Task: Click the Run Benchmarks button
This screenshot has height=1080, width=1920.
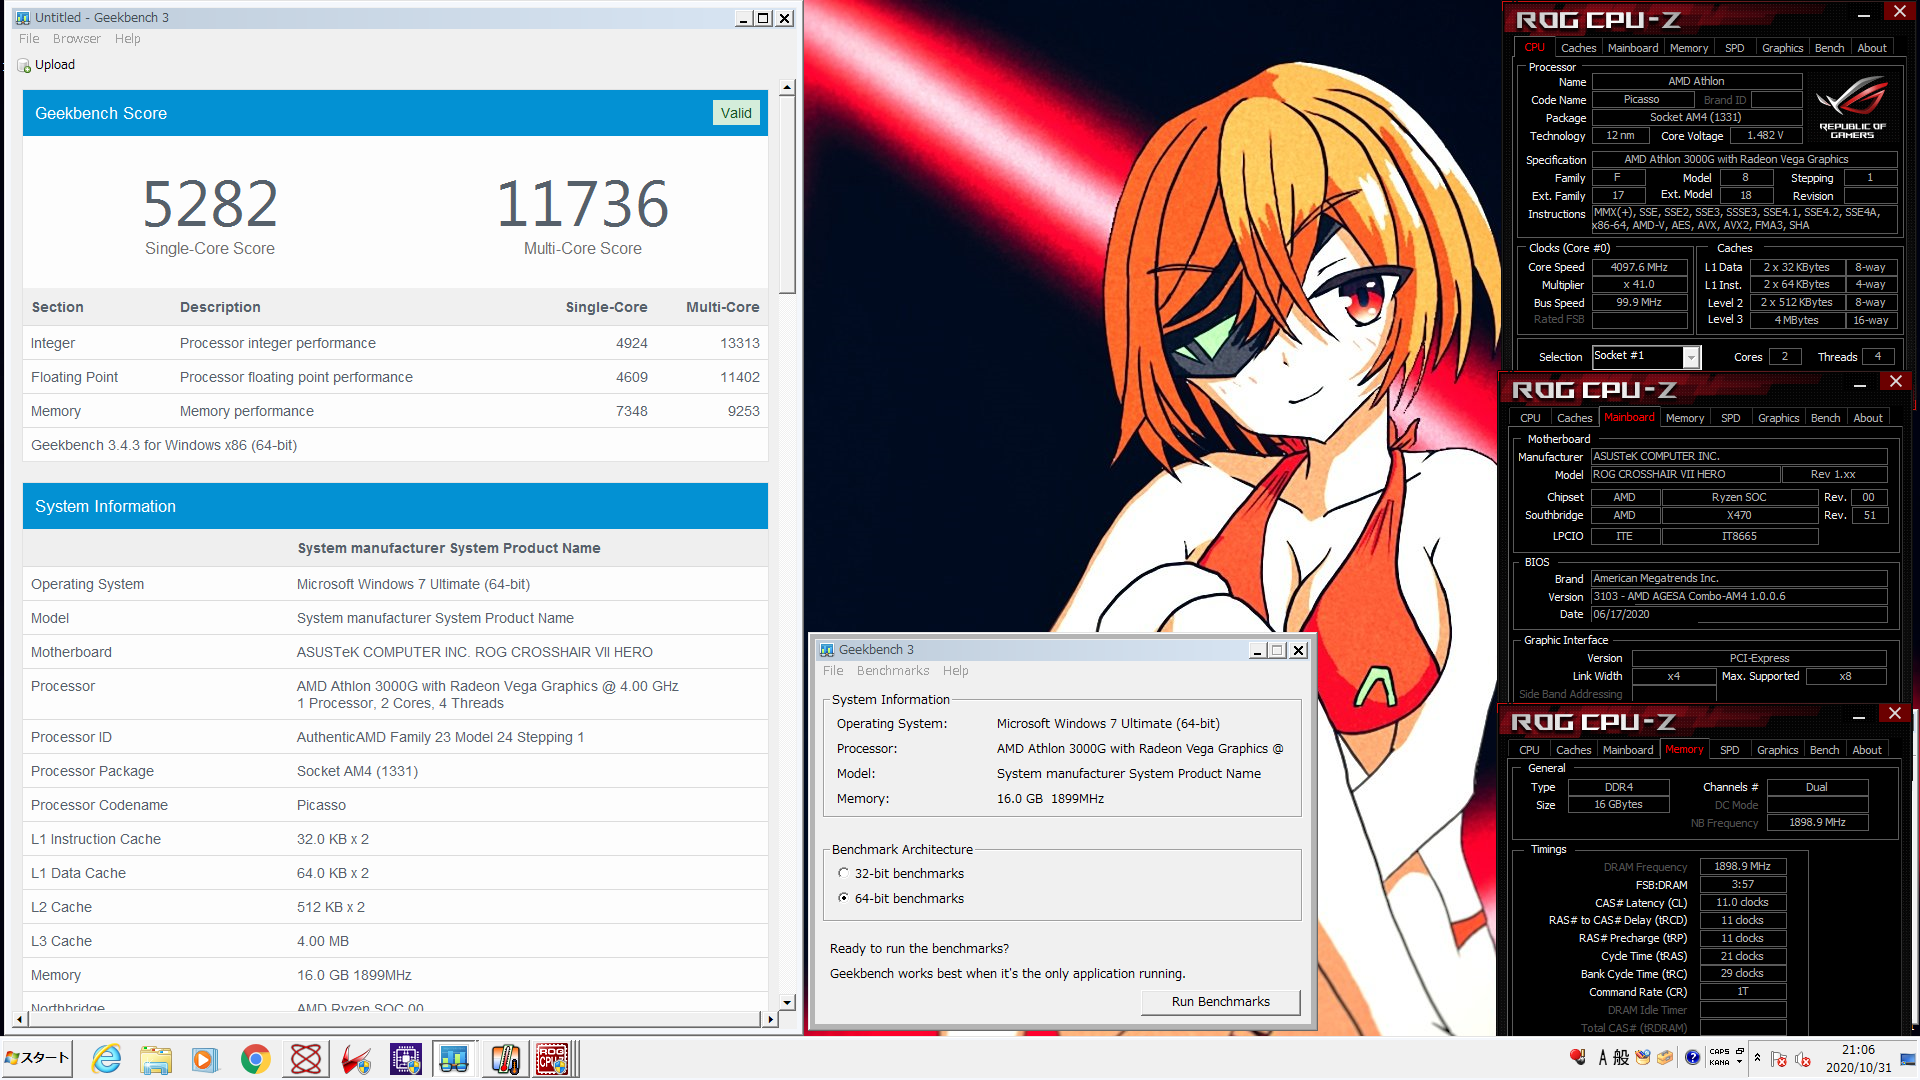Action: coord(1220,1002)
